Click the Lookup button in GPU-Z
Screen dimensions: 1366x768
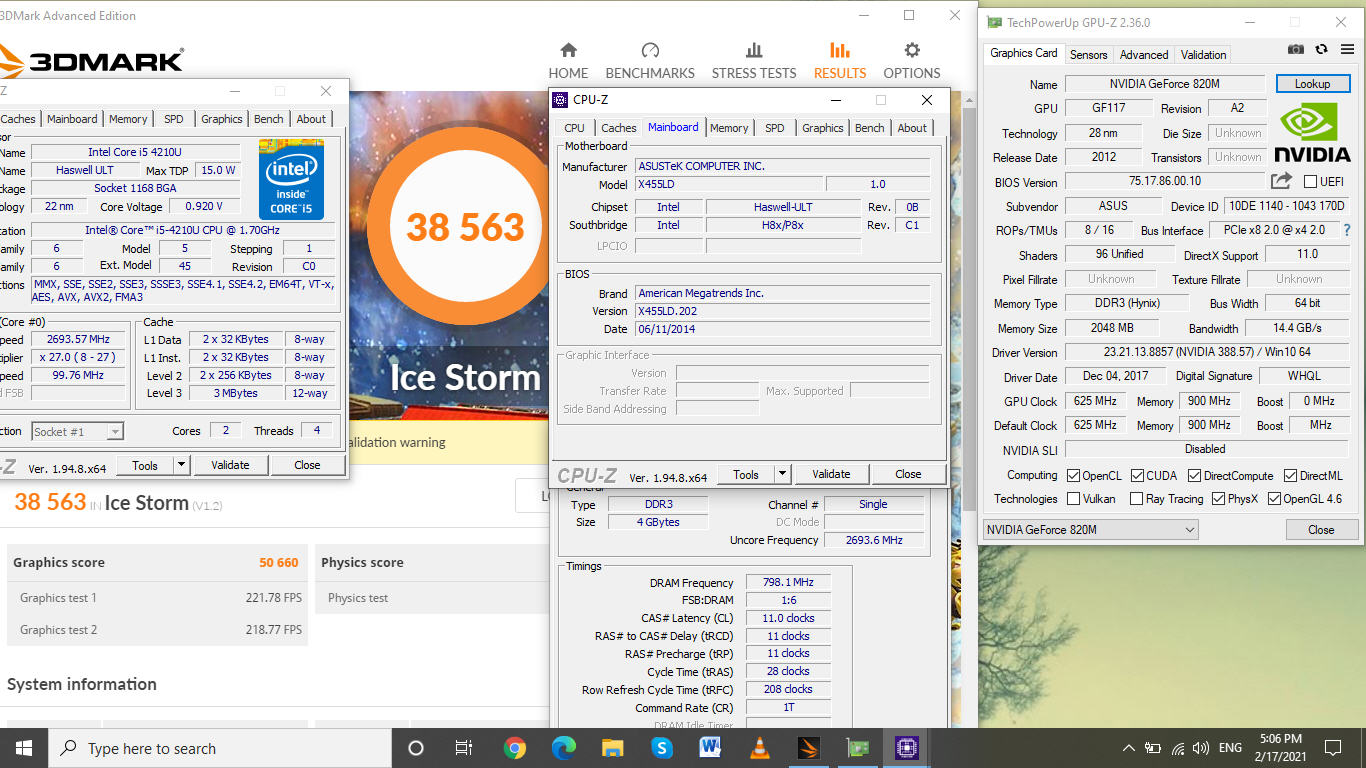(x=1312, y=84)
